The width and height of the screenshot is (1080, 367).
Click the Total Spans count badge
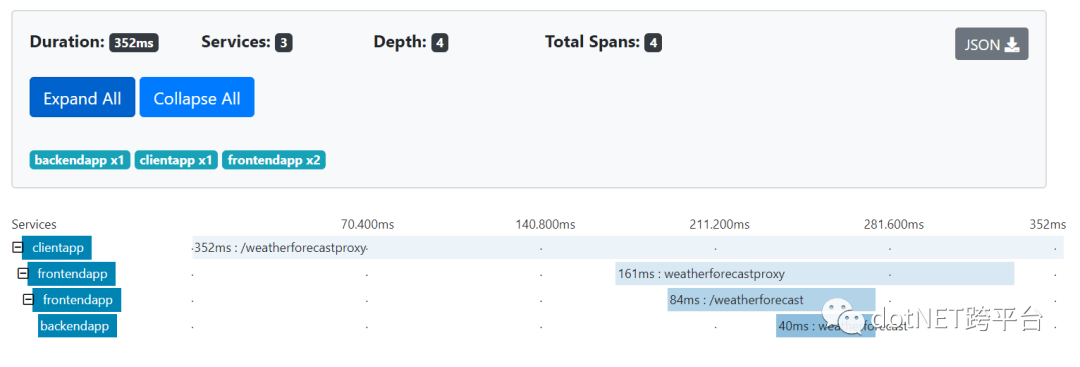[x=654, y=43]
